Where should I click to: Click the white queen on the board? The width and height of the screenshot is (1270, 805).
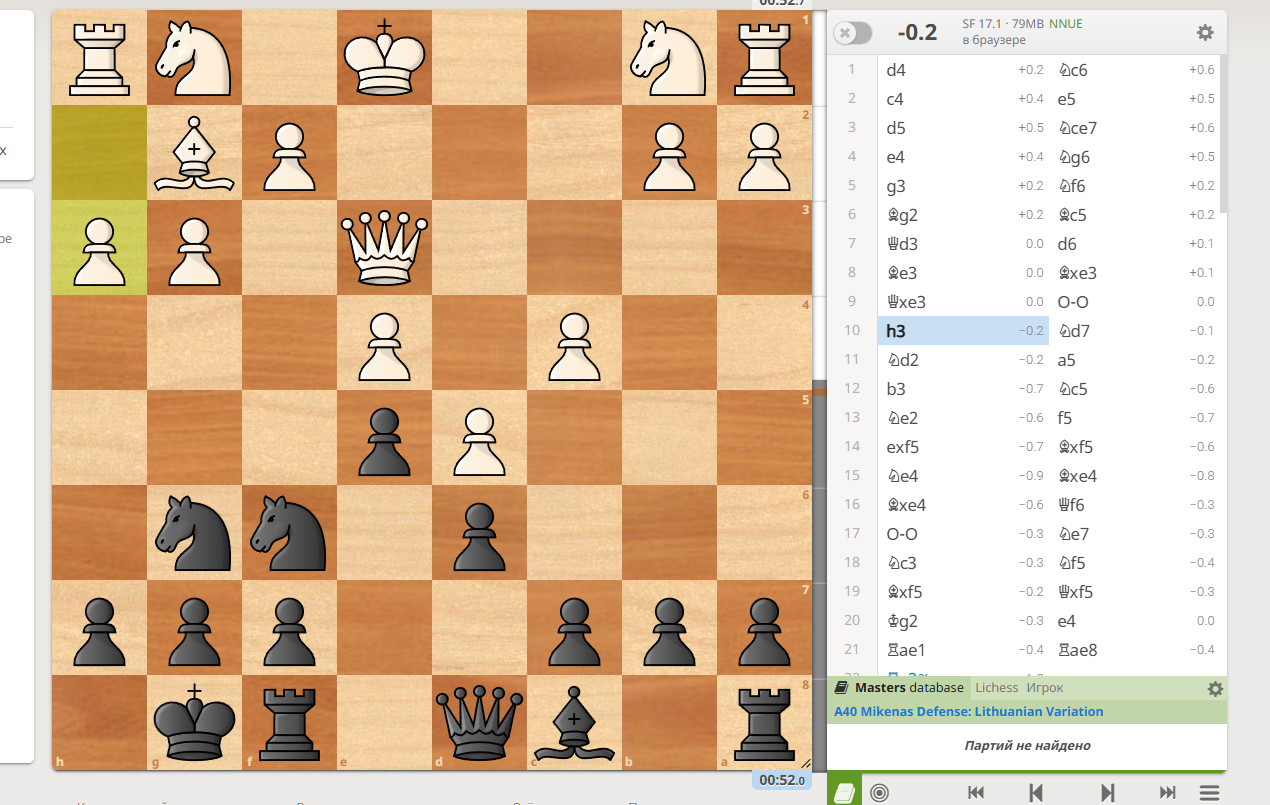pyautogui.click(x=385, y=247)
